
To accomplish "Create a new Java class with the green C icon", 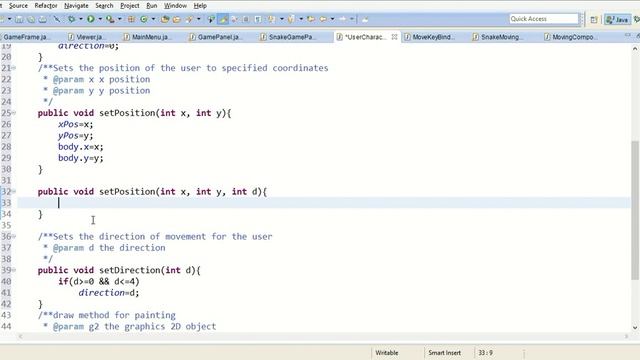I will (x=144, y=19).
